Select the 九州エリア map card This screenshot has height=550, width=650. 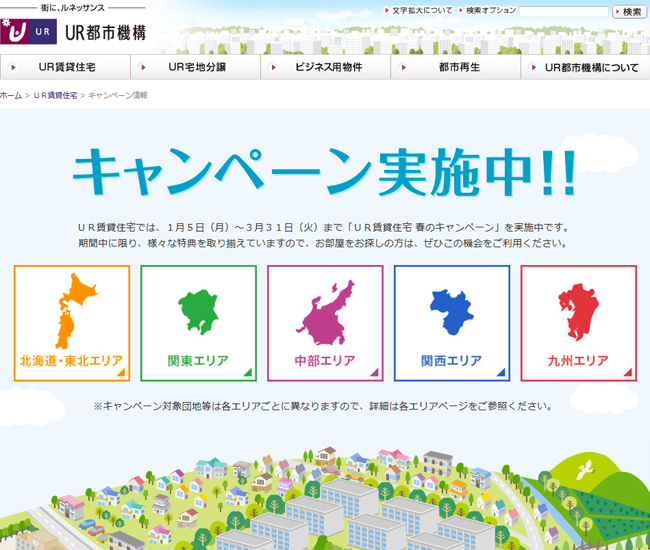point(579,323)
